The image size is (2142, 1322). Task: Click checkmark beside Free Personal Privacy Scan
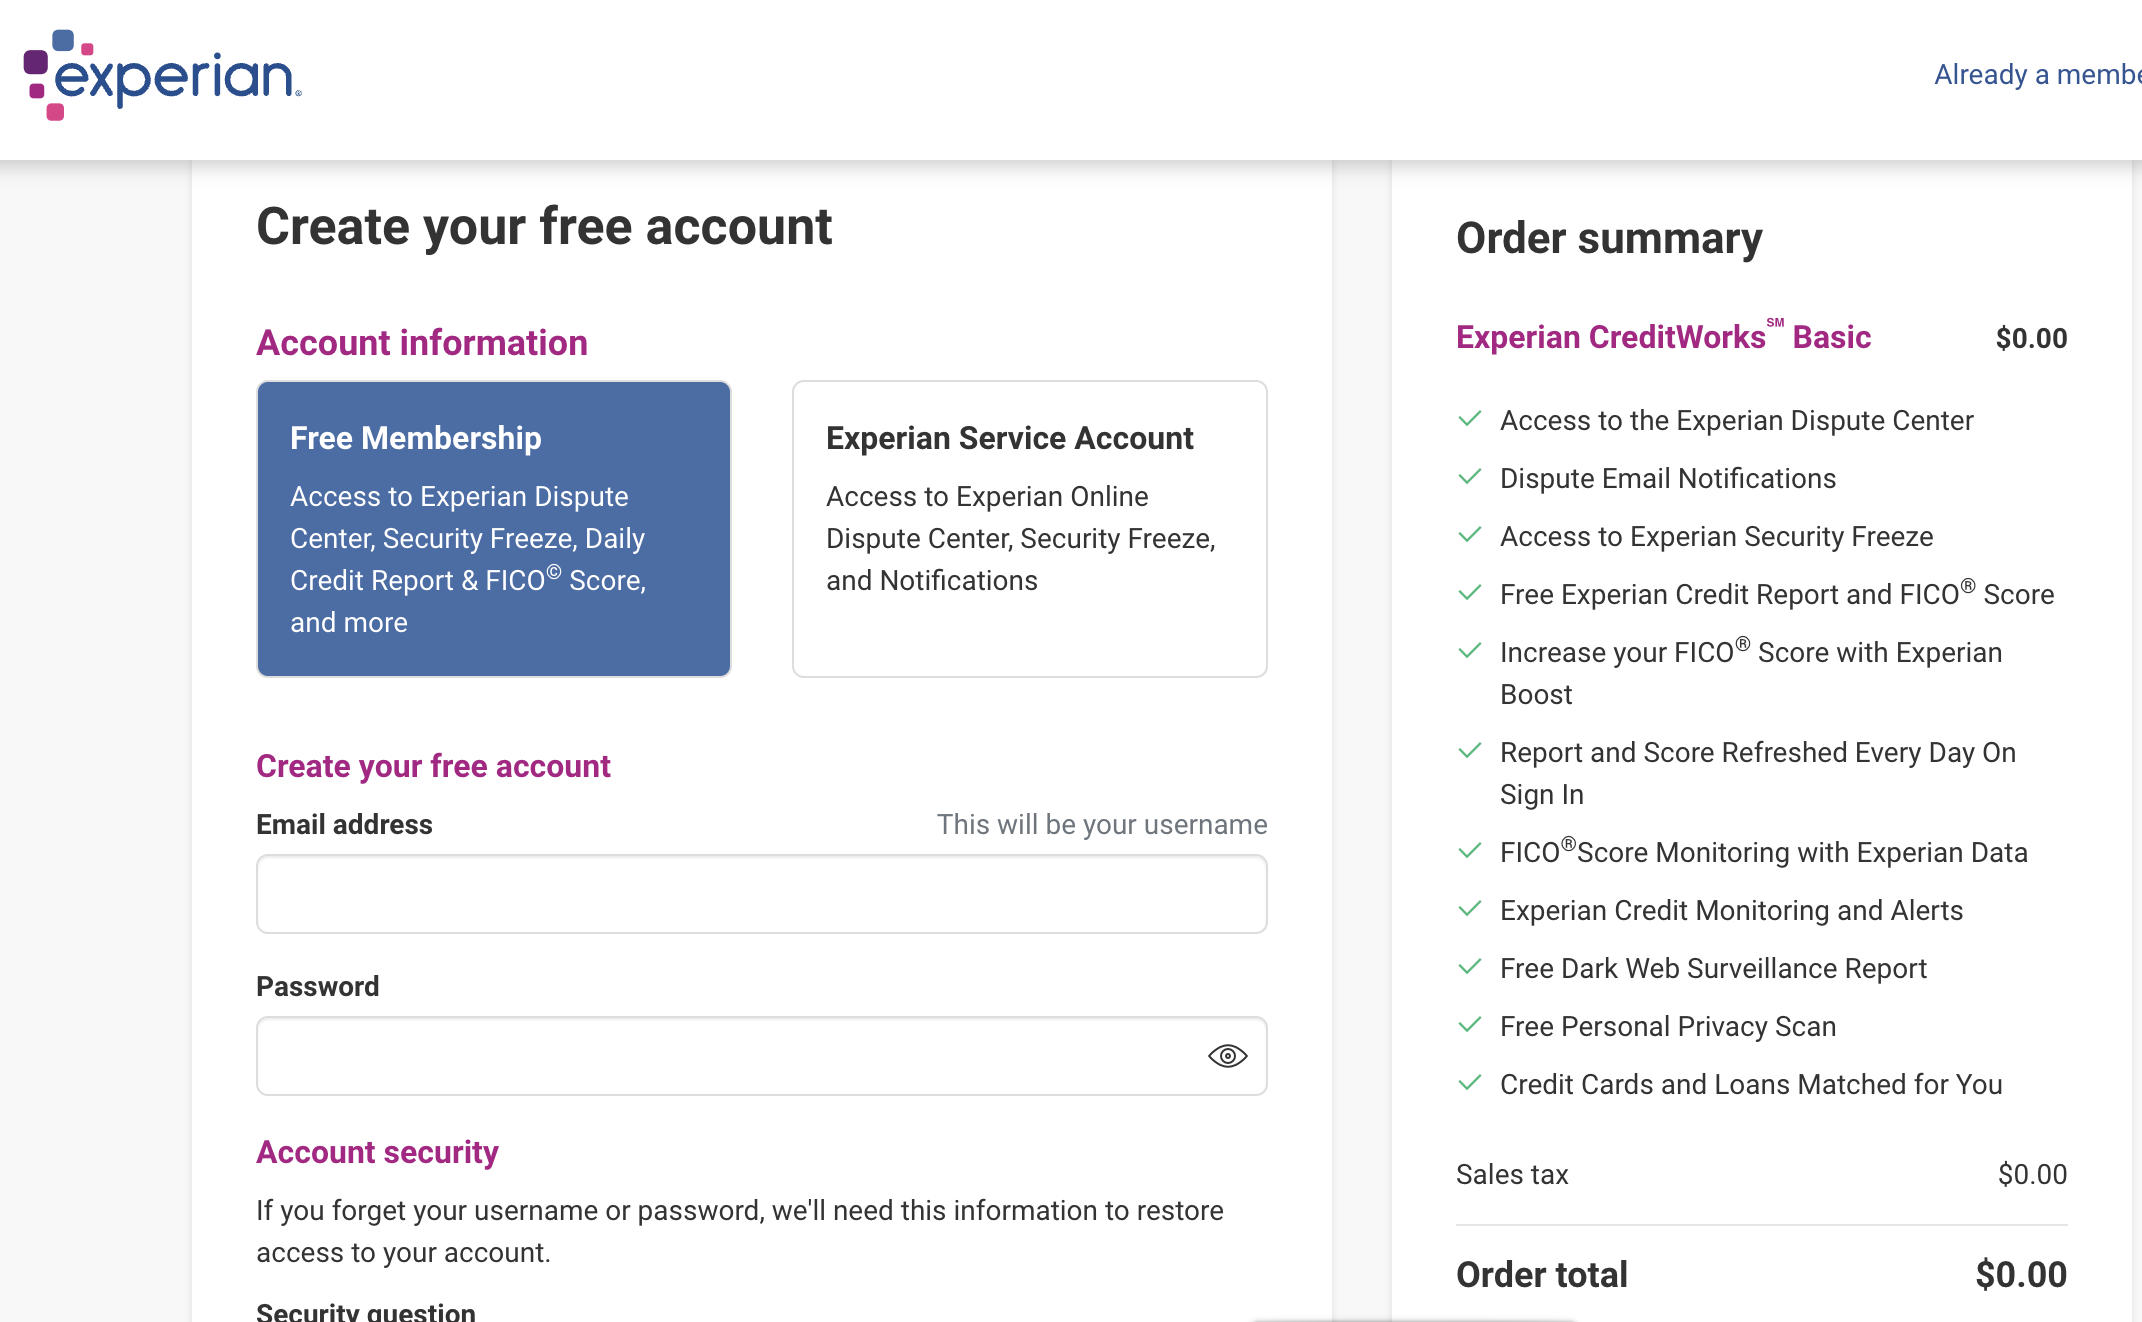pyautogui.click(x=1470, y=1025)
